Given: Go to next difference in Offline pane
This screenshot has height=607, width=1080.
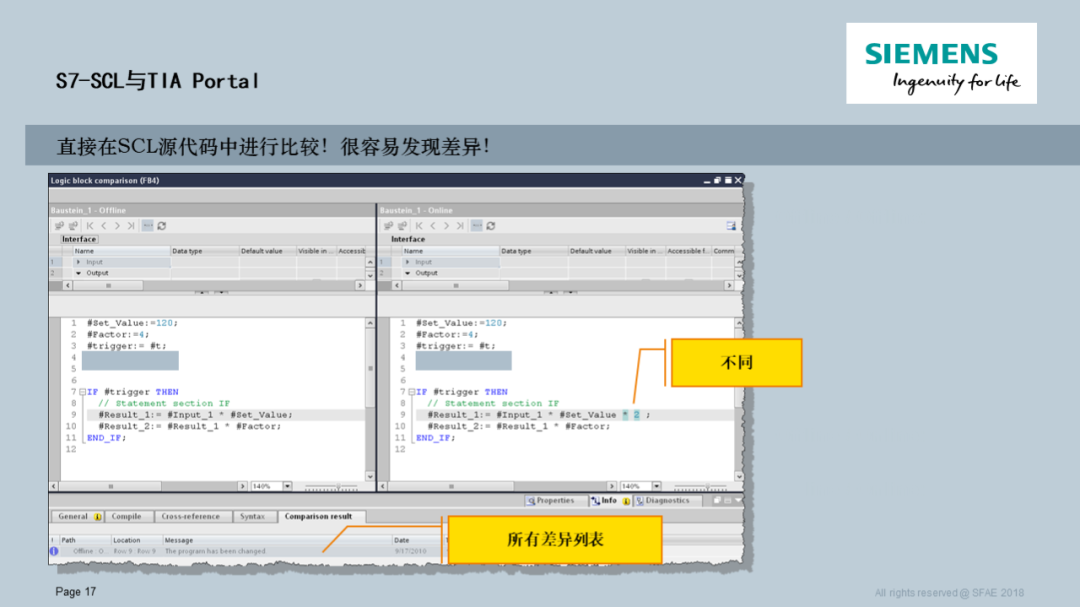Looking at the screenshot, I should click(117, 226).
